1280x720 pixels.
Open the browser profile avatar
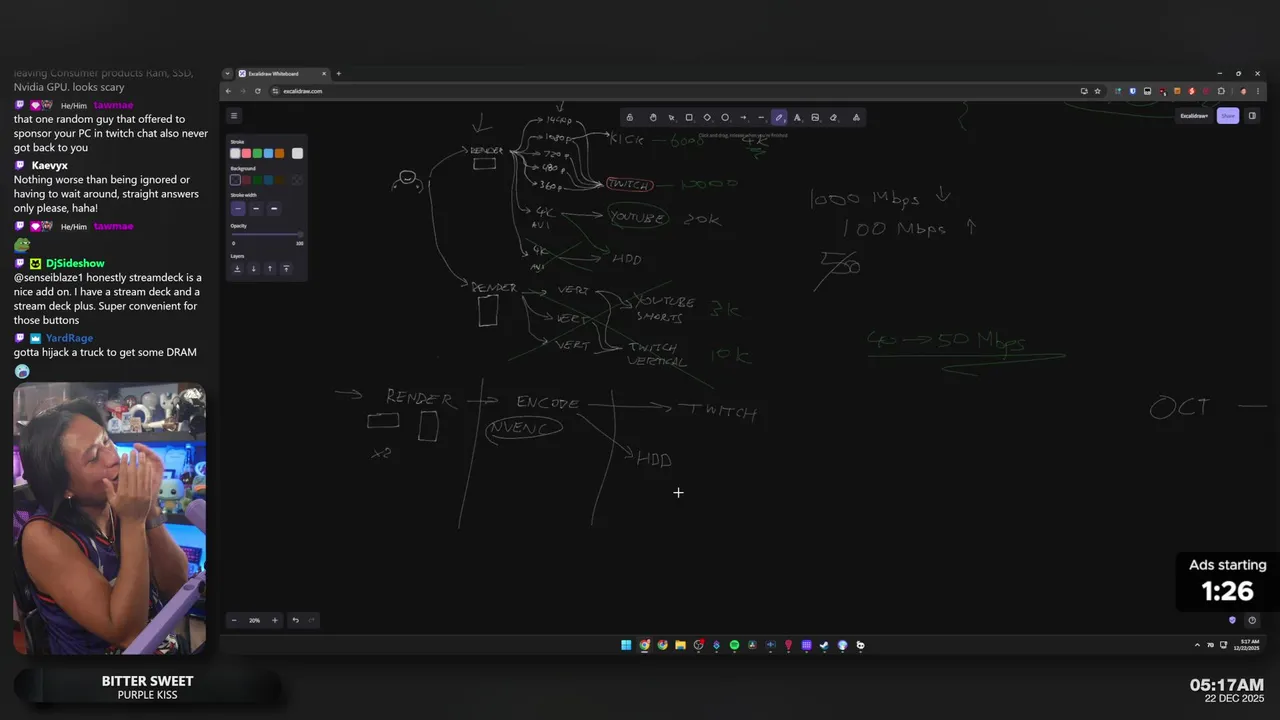[1243, 91]
